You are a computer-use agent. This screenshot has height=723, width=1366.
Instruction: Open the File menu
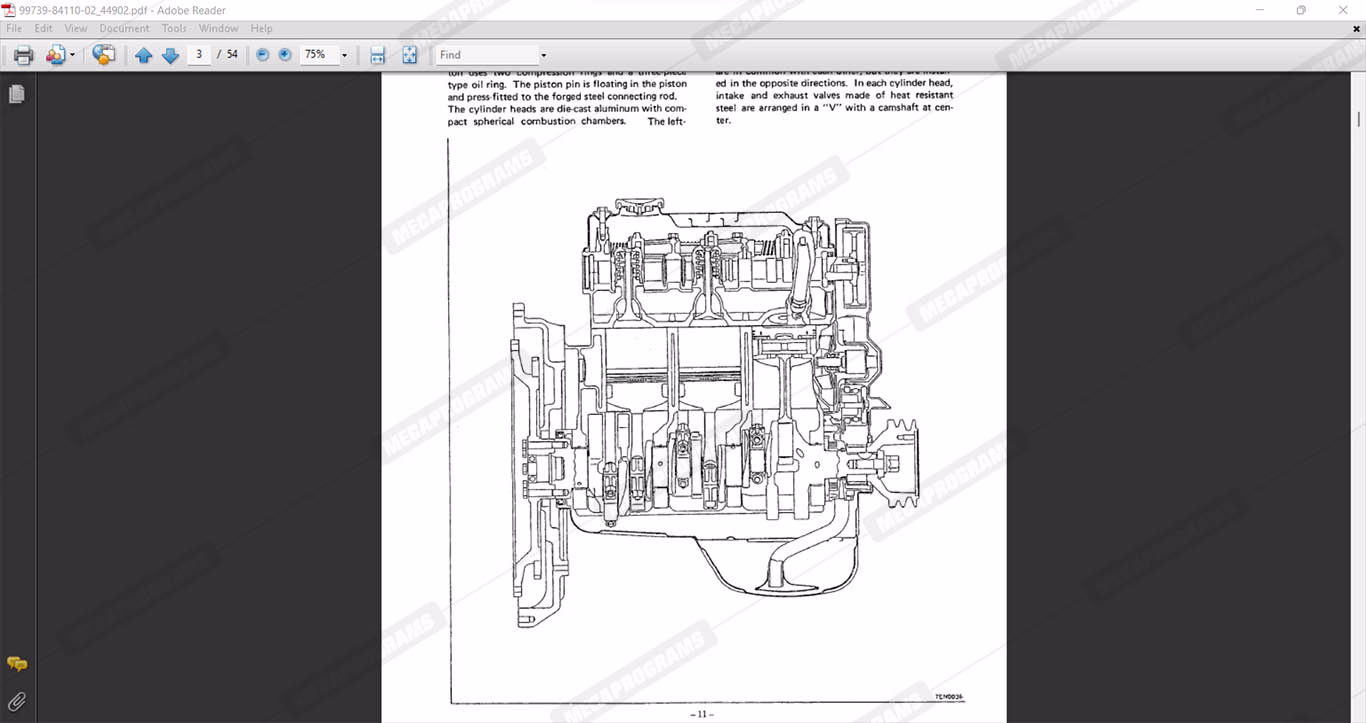[14, 29]
